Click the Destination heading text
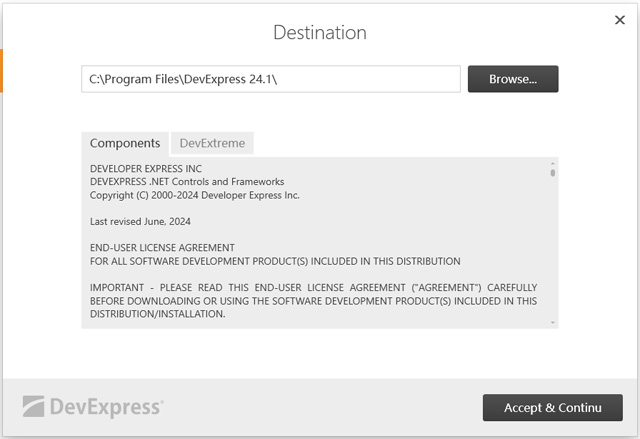Screen dimensions: 640x439 (x=320, y=32)
